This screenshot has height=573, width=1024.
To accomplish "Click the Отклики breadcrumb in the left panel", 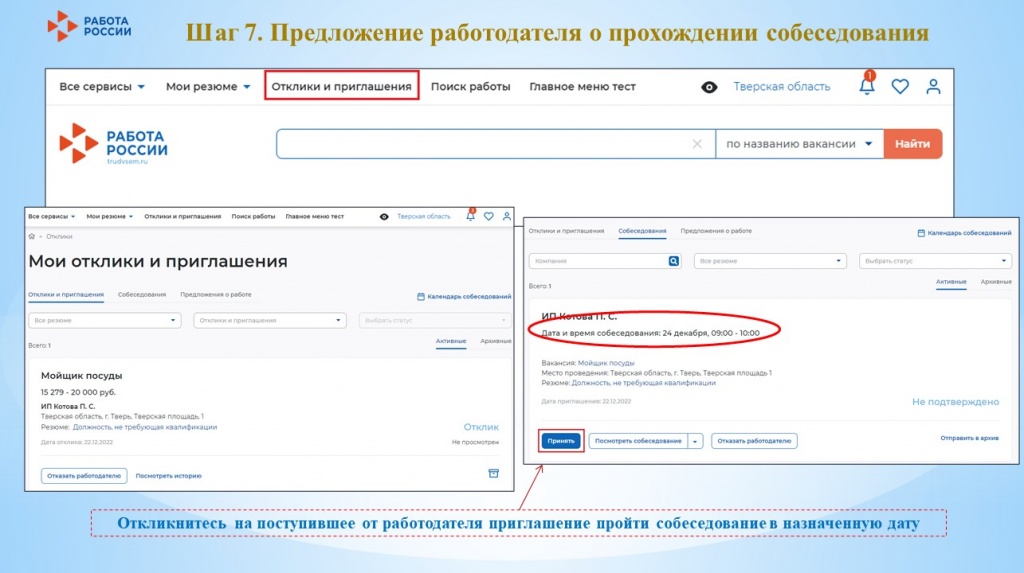I will (59, 237).
